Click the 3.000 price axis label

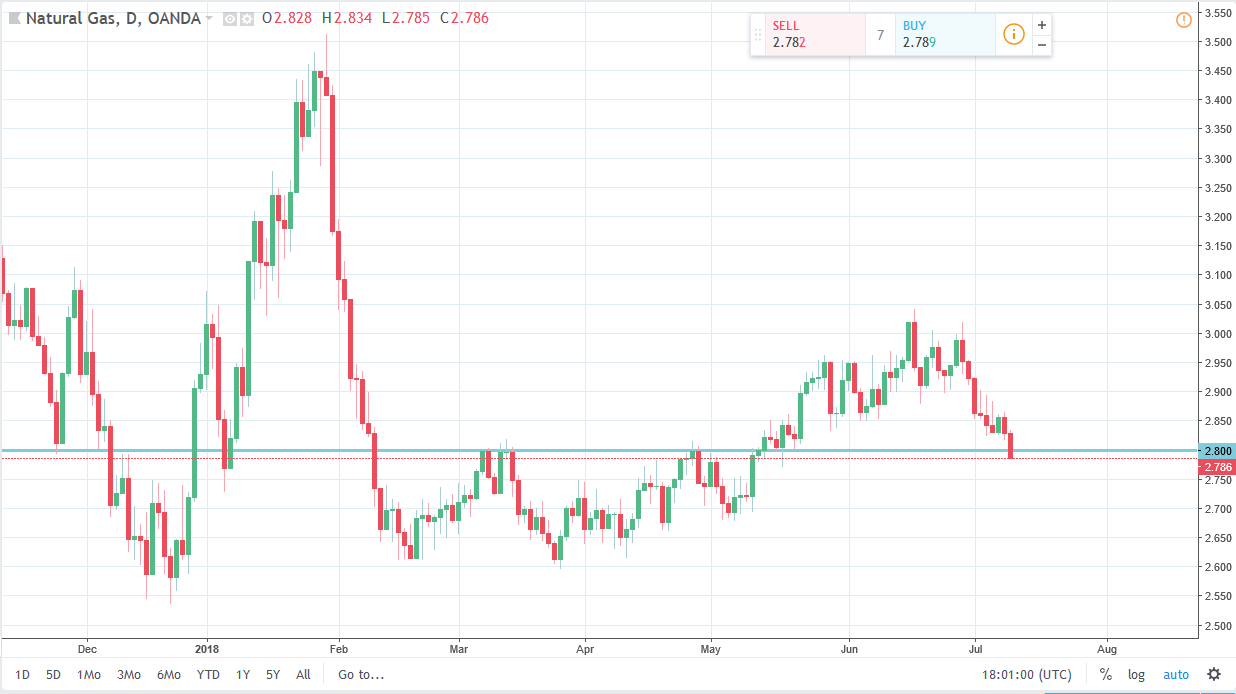coord(1217,334)
